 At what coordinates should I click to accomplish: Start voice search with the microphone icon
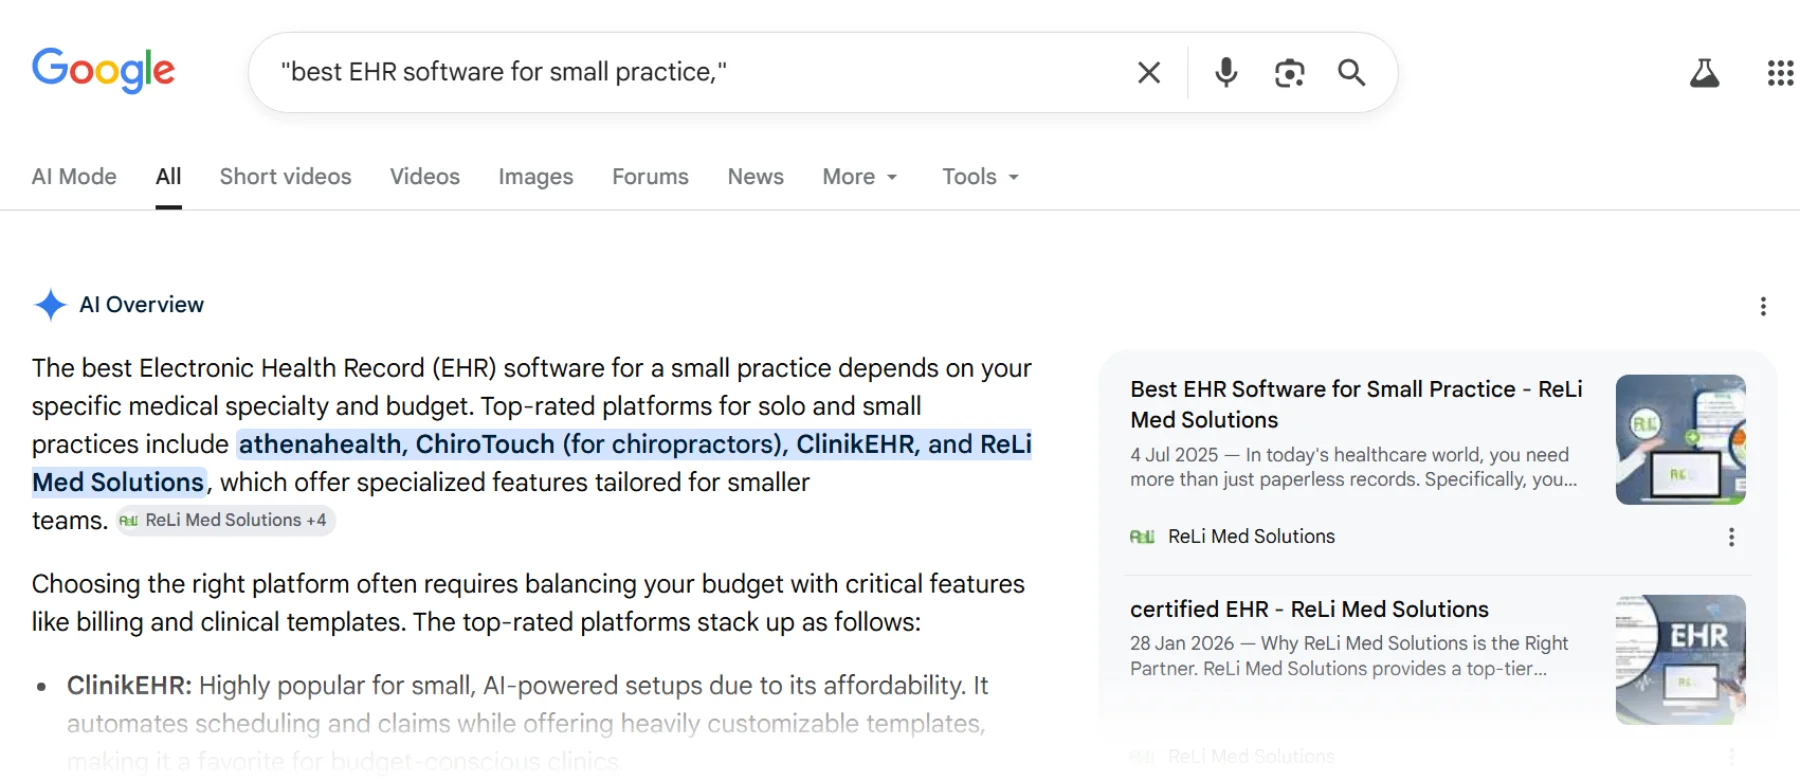(1226, 72)
